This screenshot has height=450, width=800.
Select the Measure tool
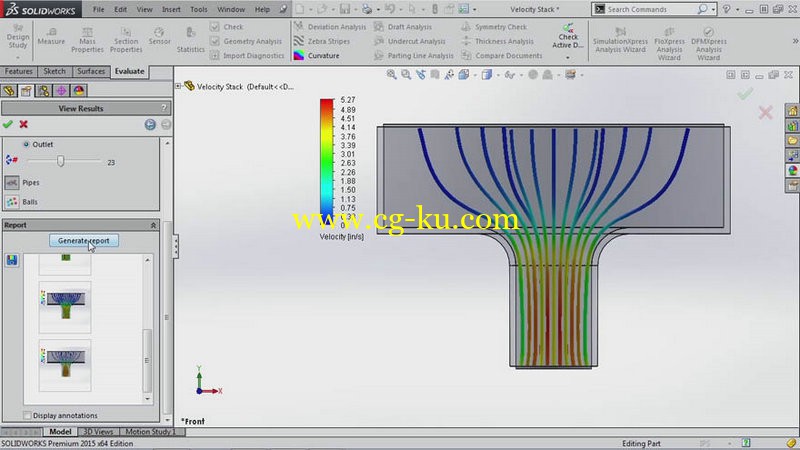click(51, 36)
